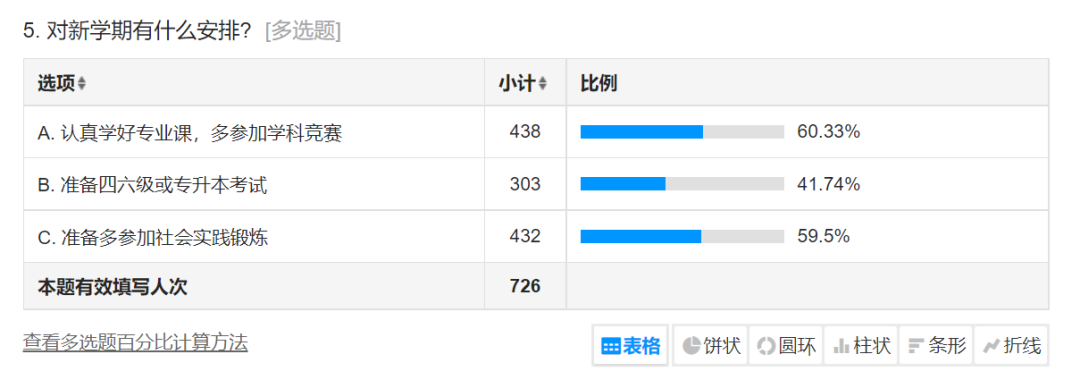Display the 折线 line chart
The image size is (1080, 388).
(x=1011, y=345)
